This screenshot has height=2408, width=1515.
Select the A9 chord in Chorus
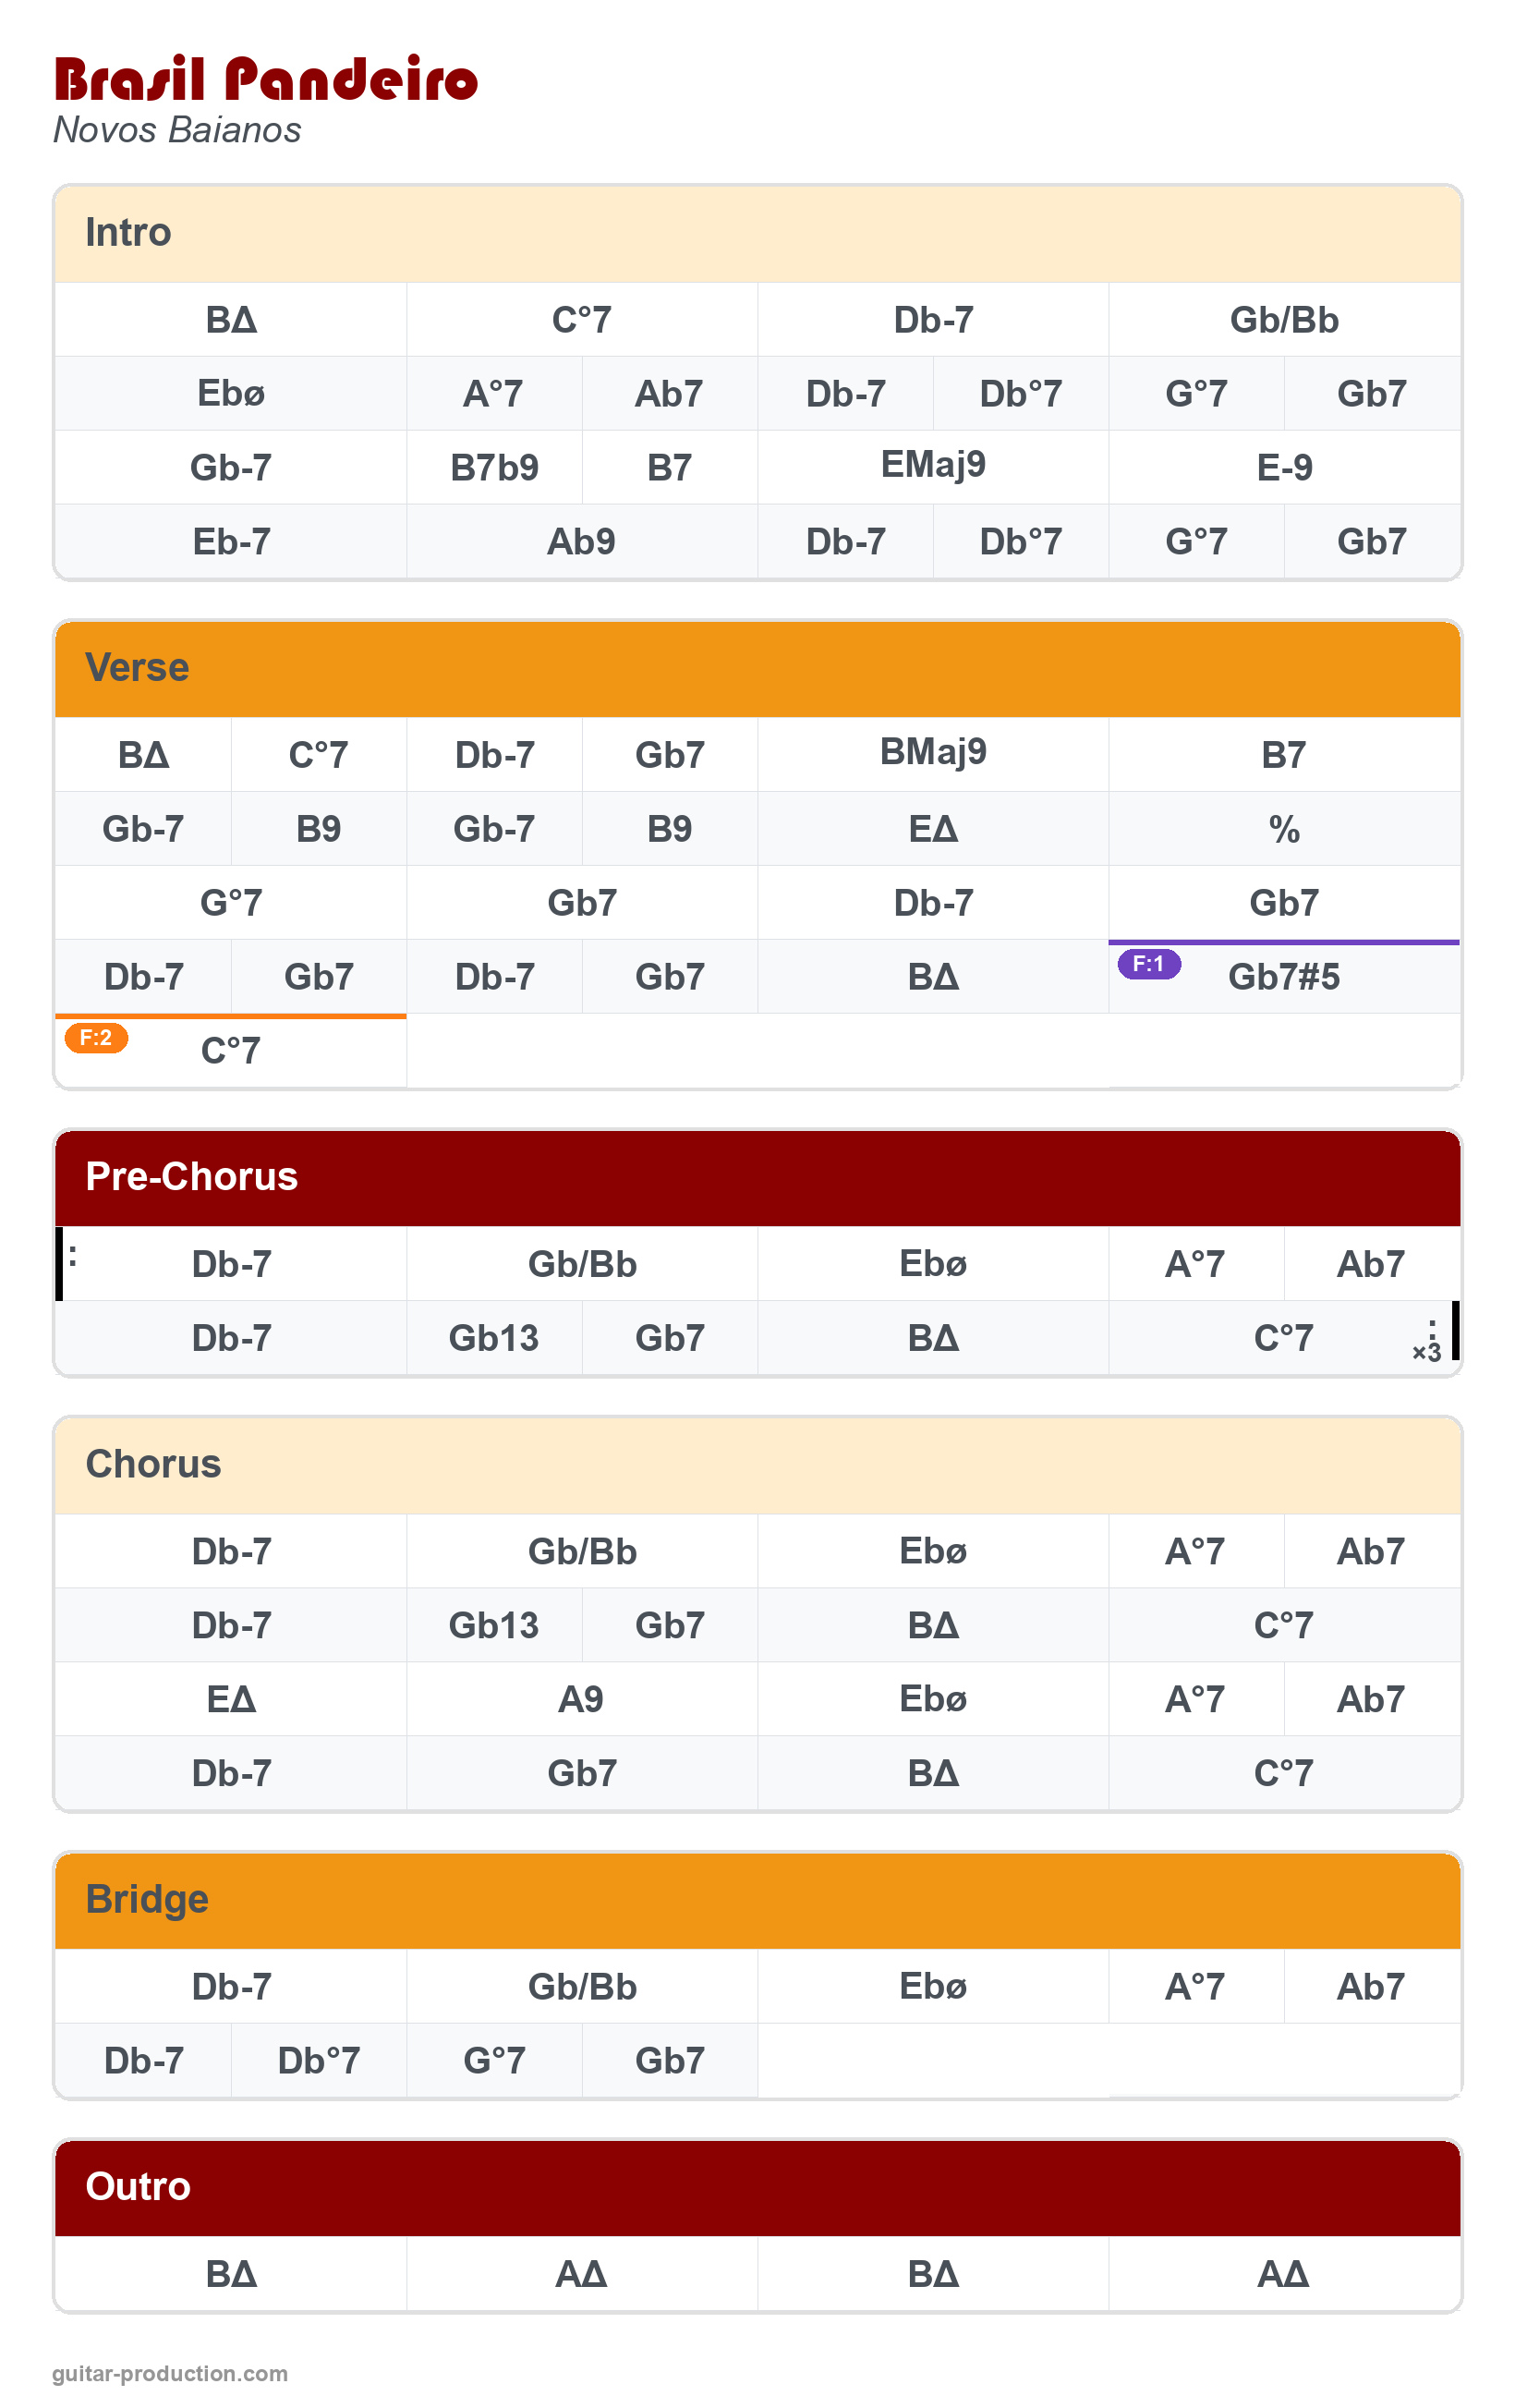(581, 1699)
